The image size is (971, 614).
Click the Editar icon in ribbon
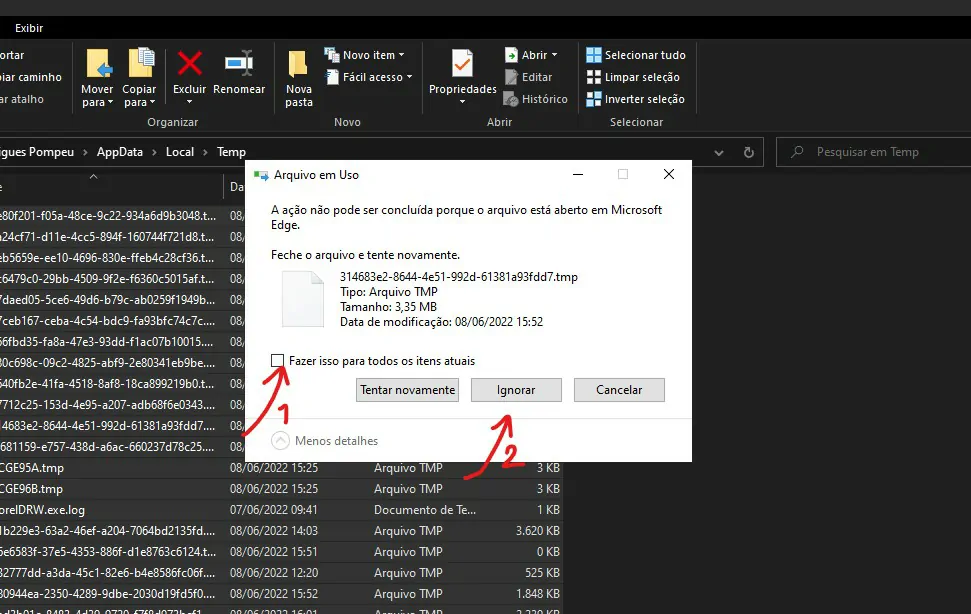click(x=511, y=77)
